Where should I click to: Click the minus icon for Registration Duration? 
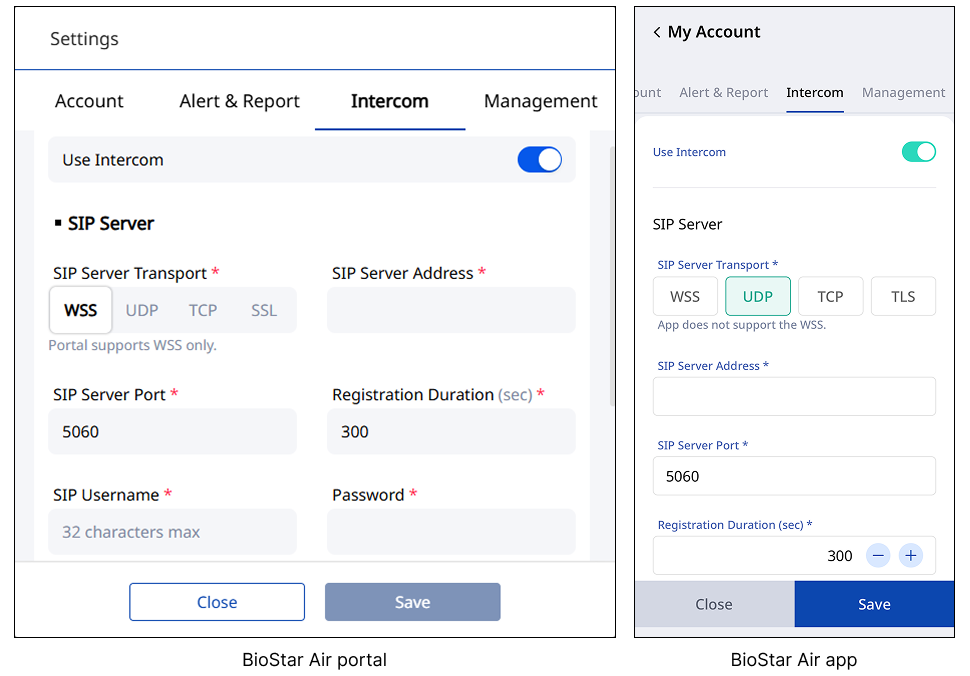point(877,556)
